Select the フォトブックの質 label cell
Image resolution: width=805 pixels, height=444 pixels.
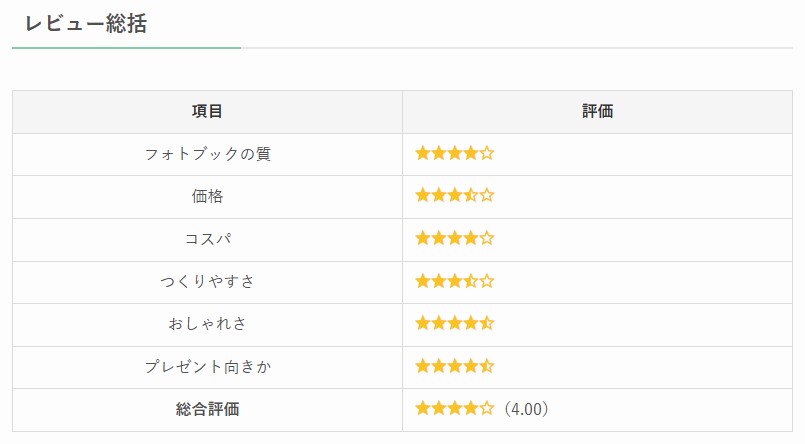click(x=207, y=155)
